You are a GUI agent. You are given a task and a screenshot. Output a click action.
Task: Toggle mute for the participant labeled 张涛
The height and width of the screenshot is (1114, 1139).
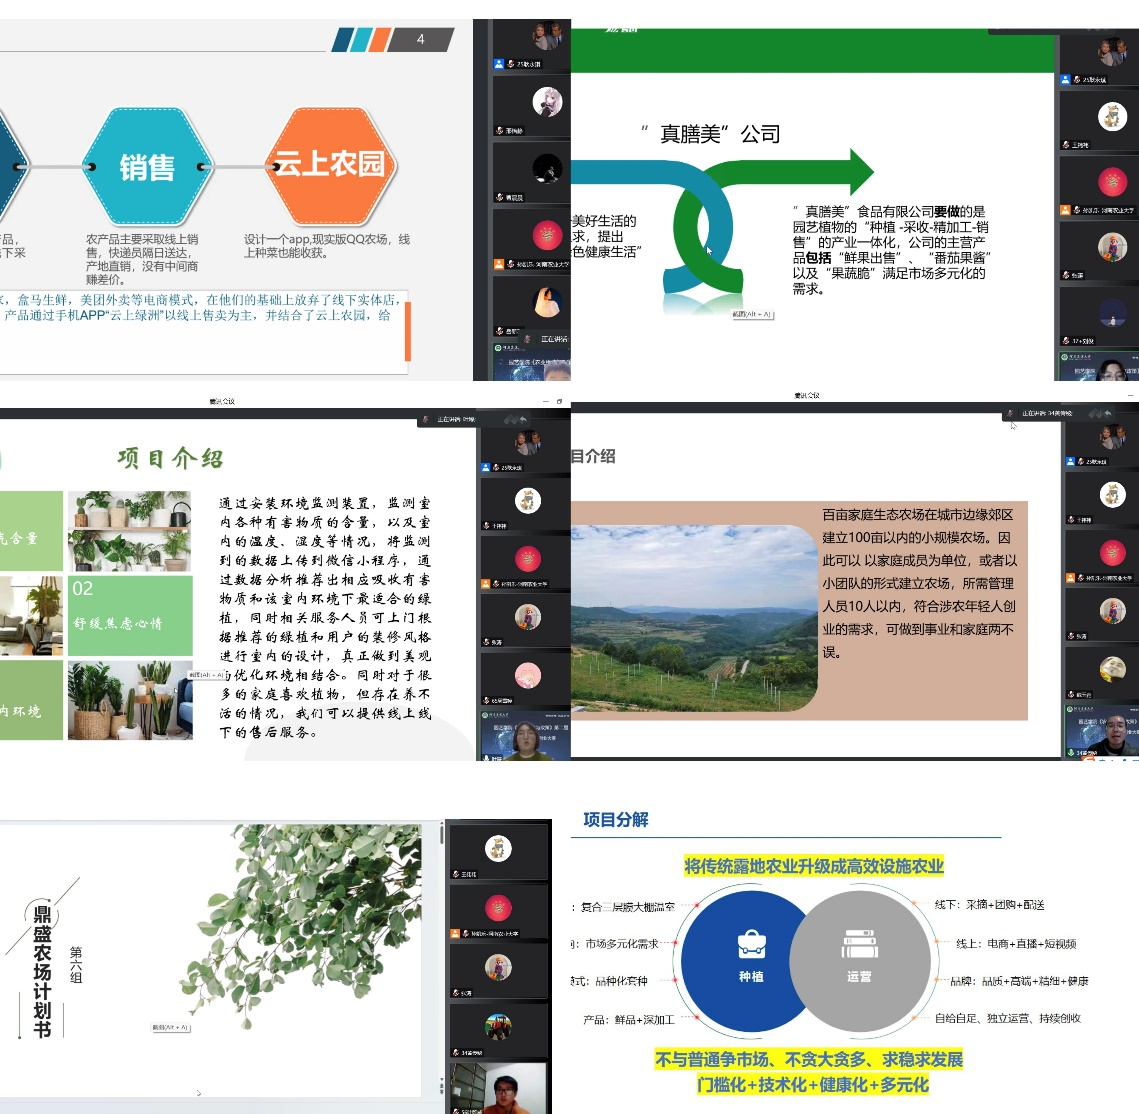[x=1066, y=274]
